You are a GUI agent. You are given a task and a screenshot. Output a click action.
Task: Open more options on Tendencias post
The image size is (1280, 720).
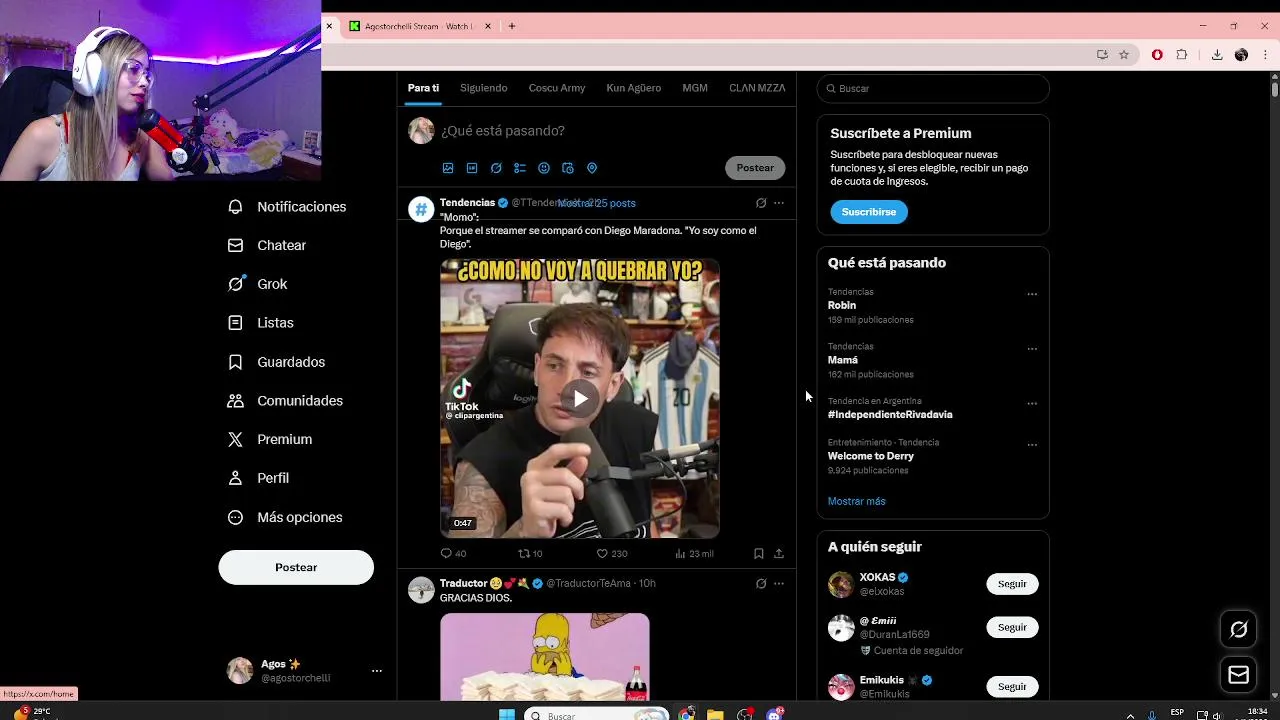[779, 203]
